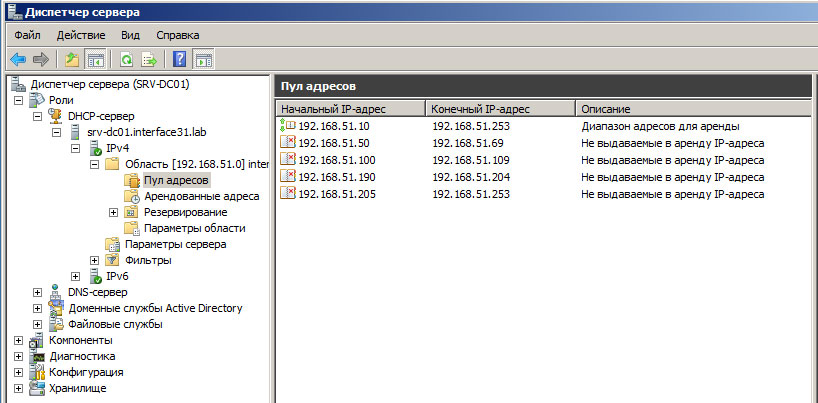Collapse the IPv4 tree node

[x=76, y=149]
